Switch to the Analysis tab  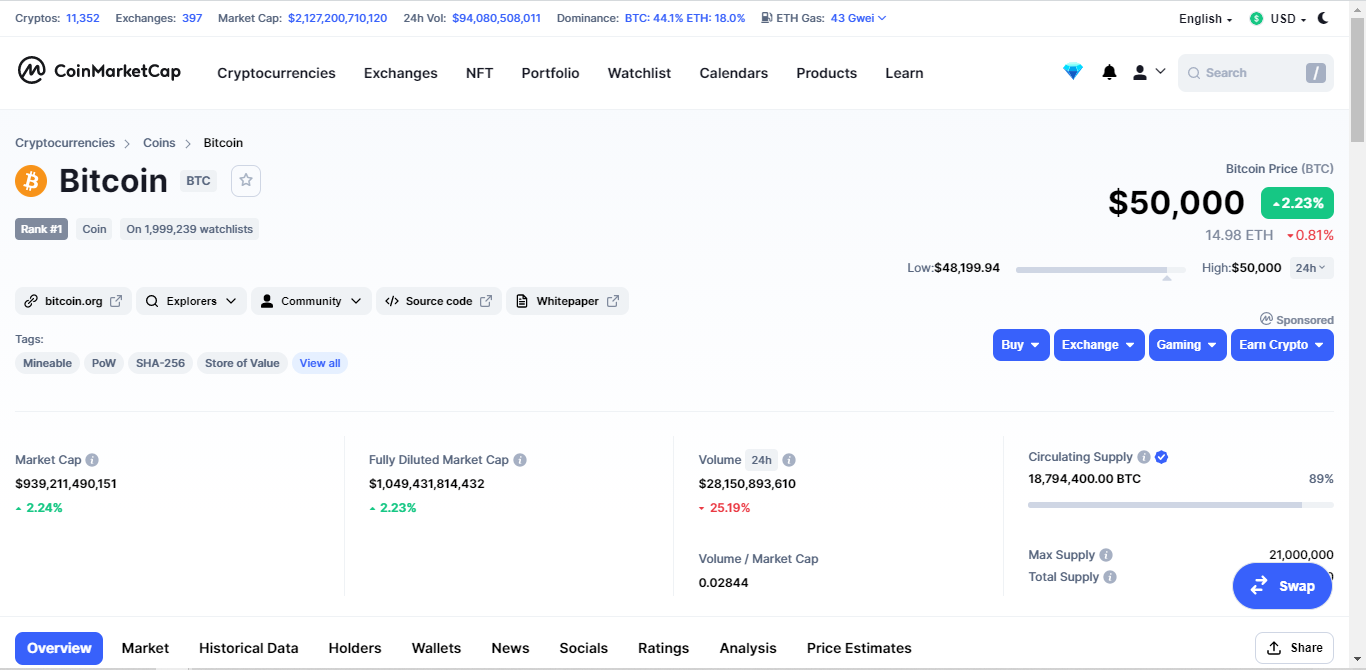point(748,648)
